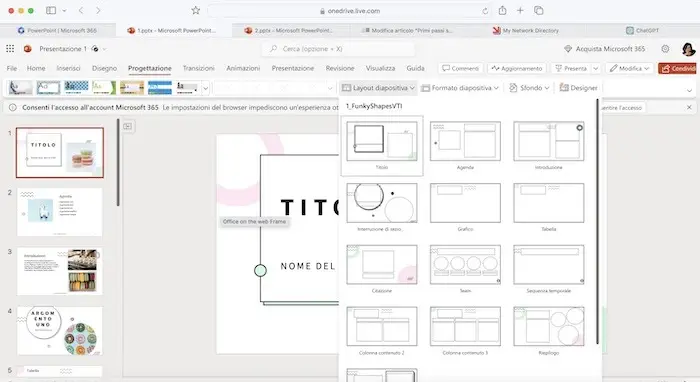Show the Safari tab overview icon
Viewport: 700px width, 382px height.
pyautogui.click(x=539, y=10)
